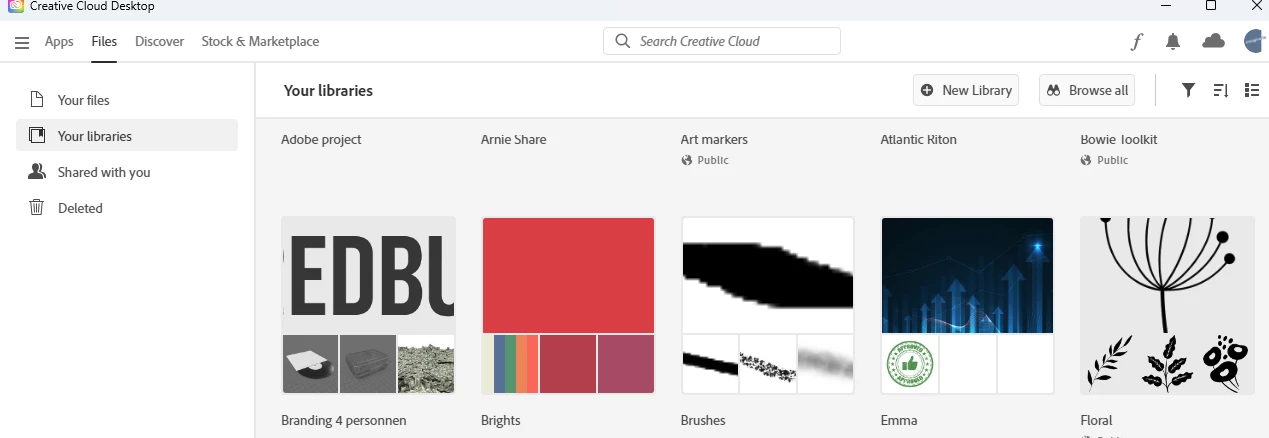The height and width of the screenshot is (438, 1269).
Task: Open the Emma library arrows image
Action: pyautogui.click(x=967, y=275)
